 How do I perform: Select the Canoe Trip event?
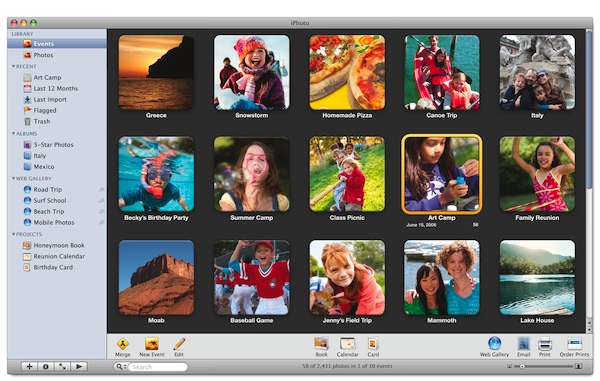tap(442, 73)
